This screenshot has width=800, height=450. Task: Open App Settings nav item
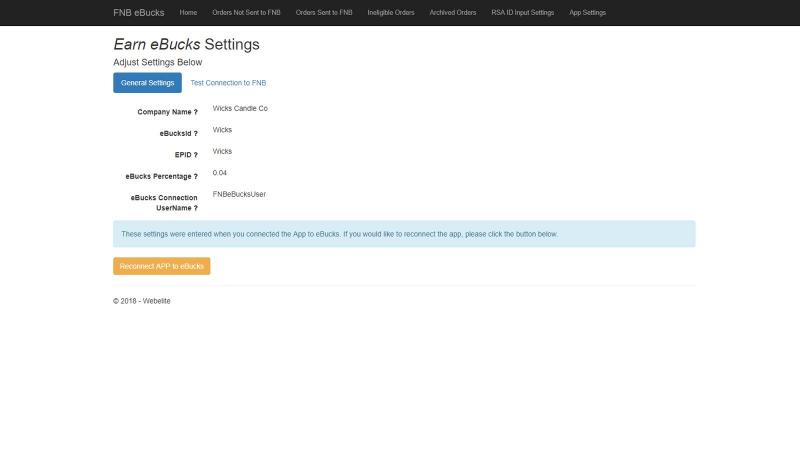pos(587,13)
